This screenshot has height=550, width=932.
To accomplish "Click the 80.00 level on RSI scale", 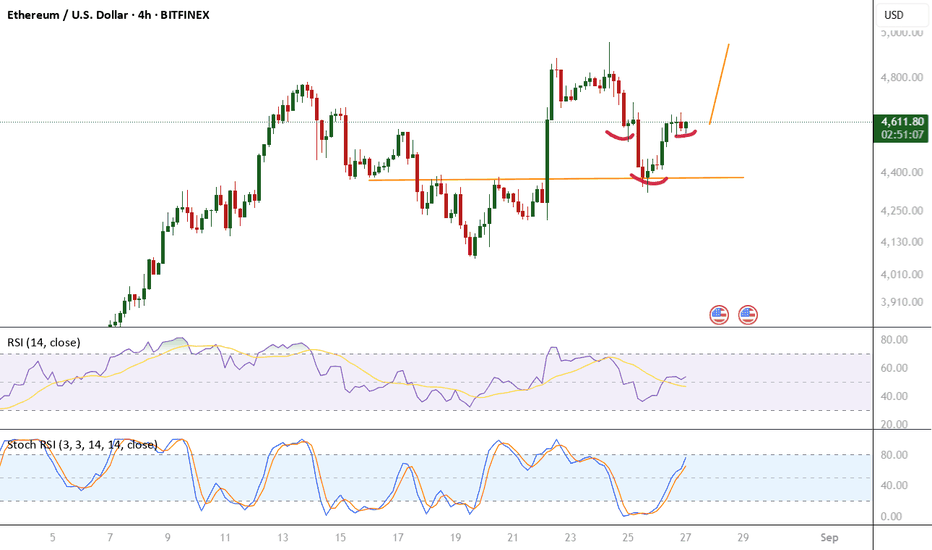I will point(894,340).
